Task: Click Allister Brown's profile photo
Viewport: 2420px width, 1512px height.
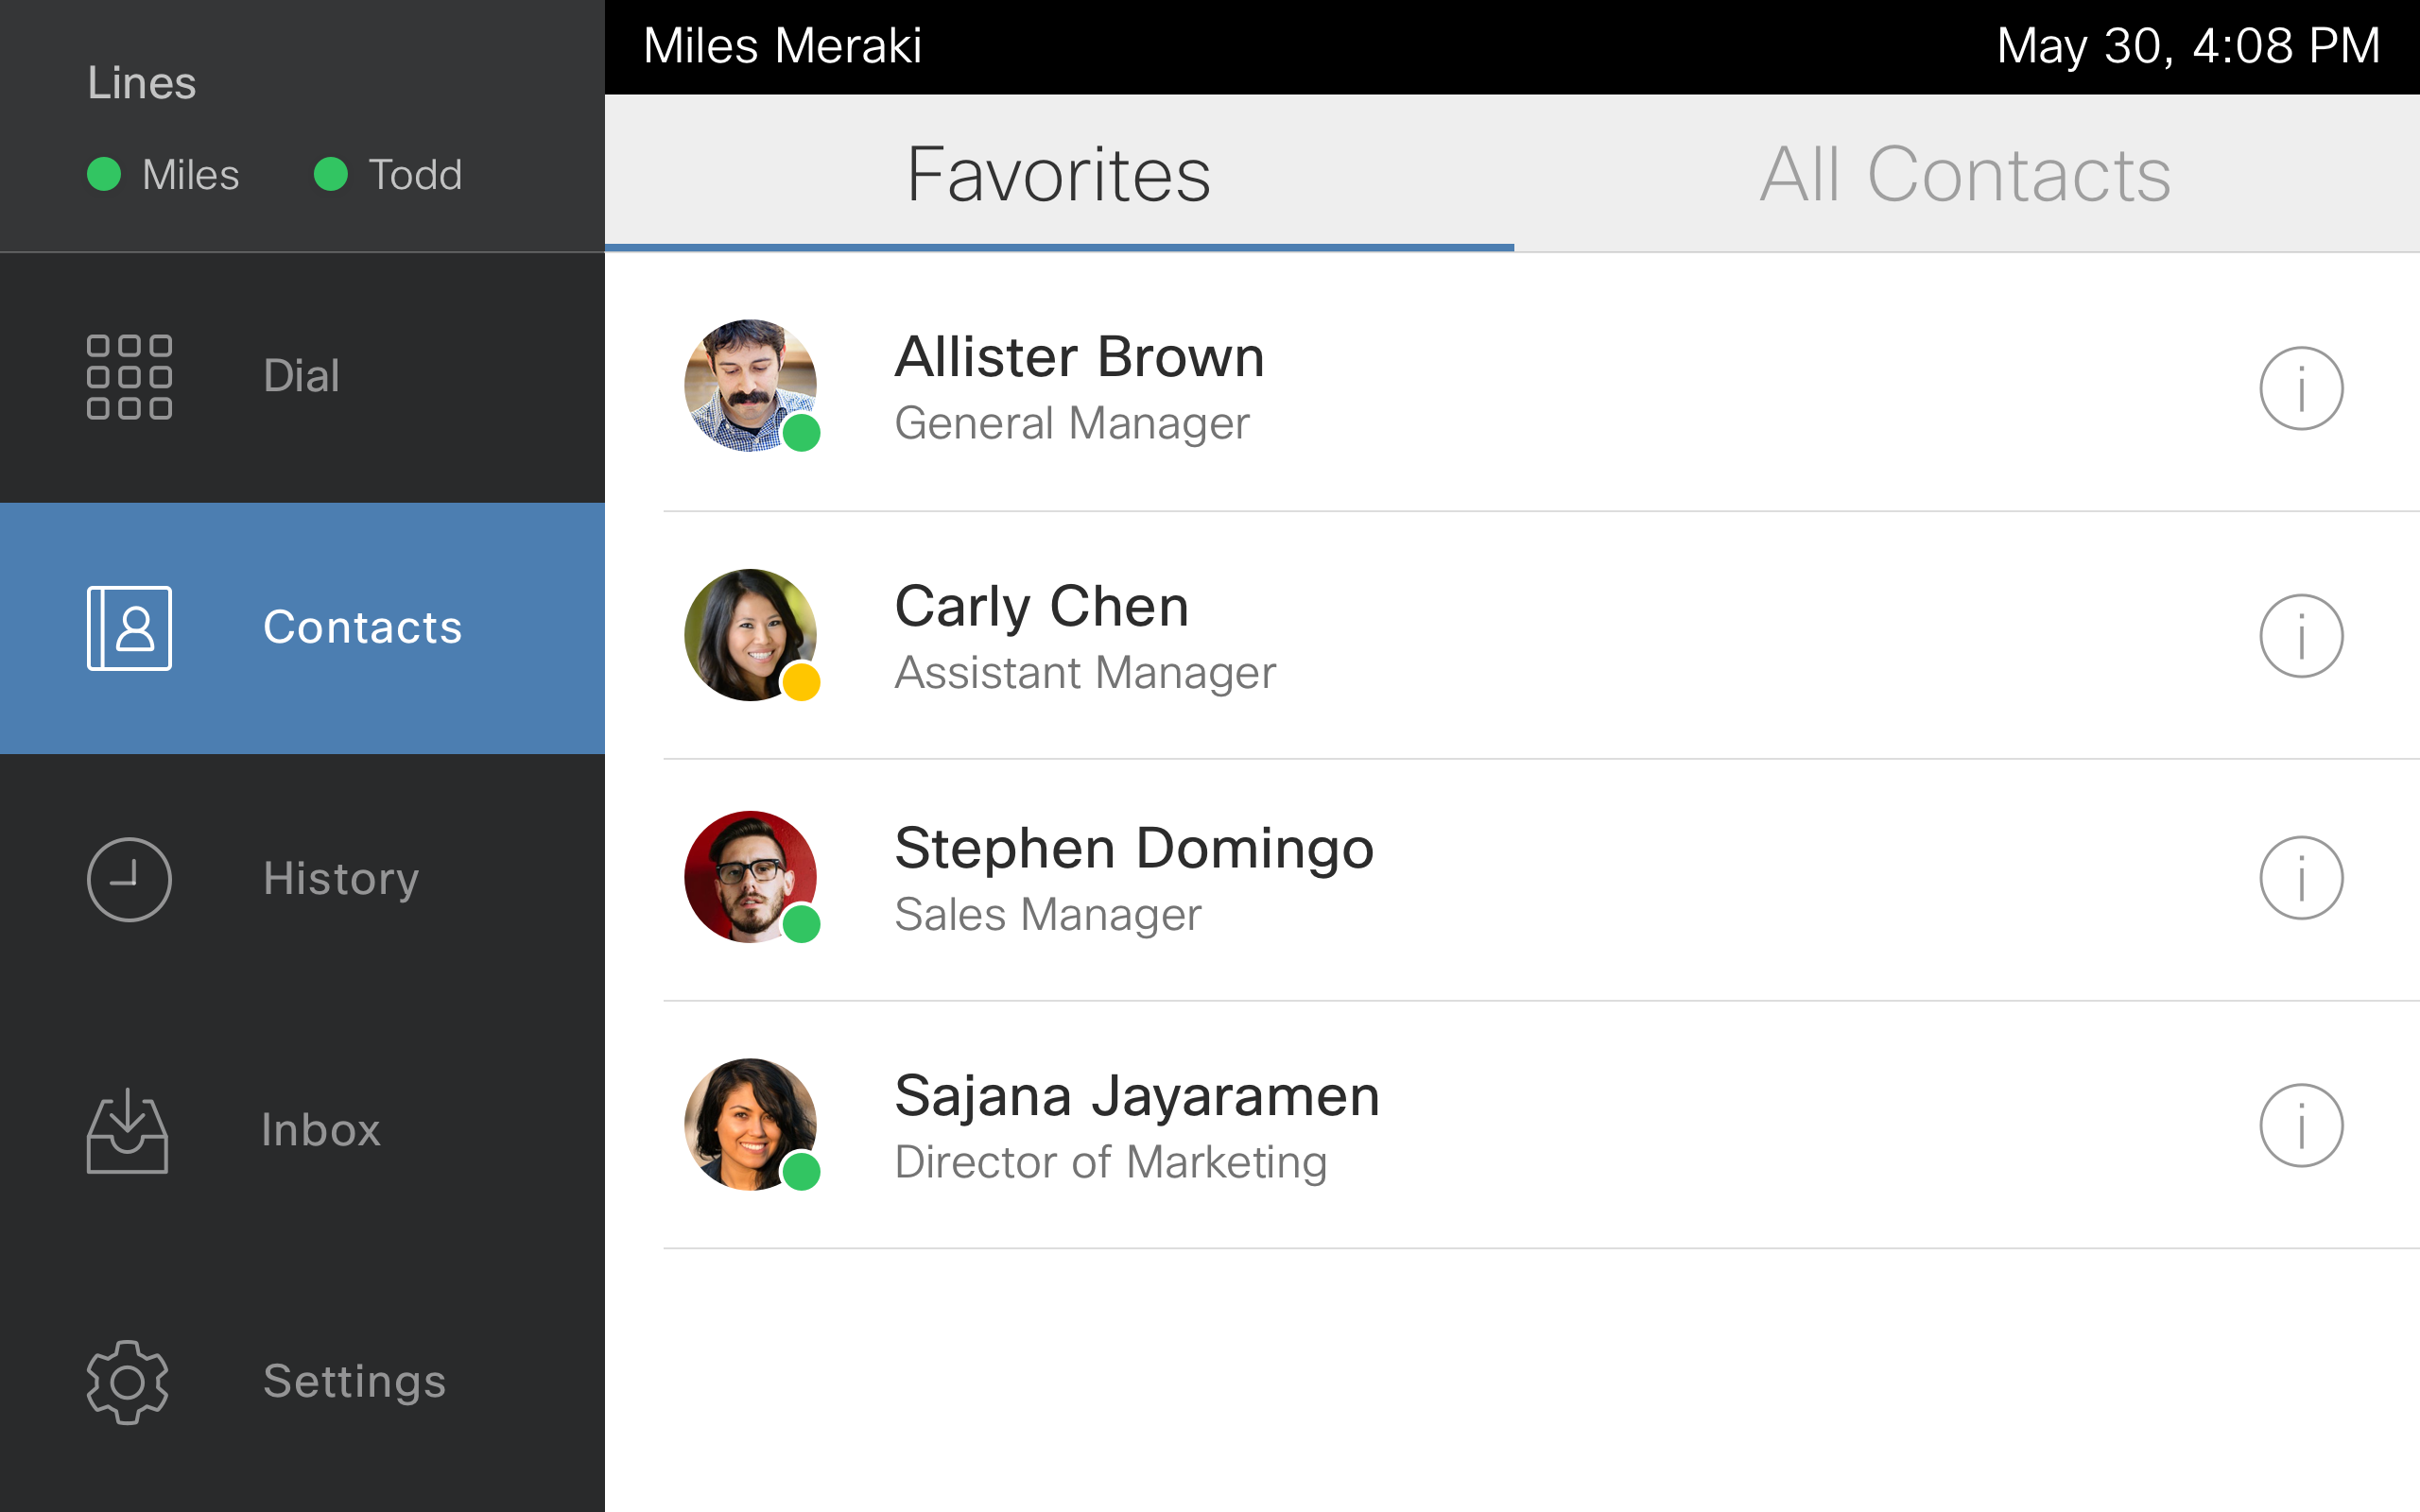Action: pos(750,385)
